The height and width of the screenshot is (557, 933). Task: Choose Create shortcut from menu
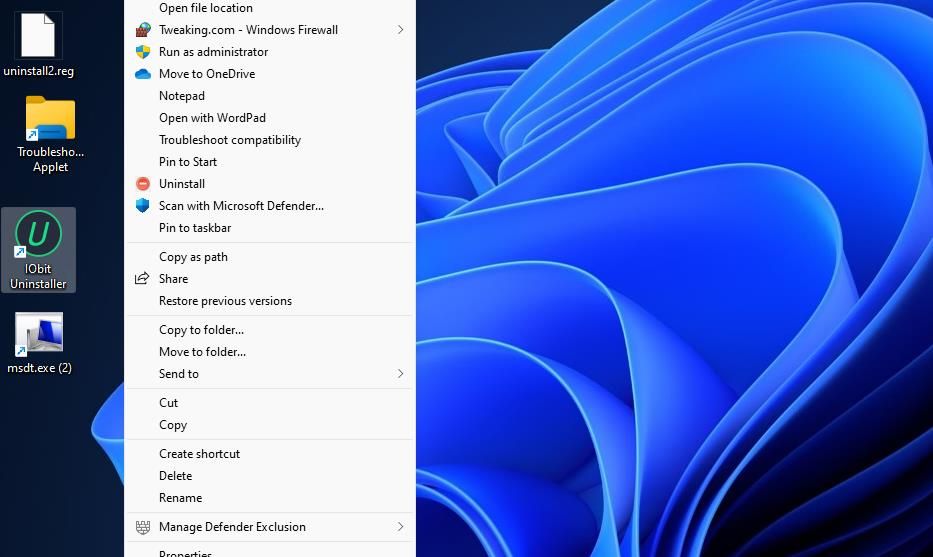tap(199, 454)
